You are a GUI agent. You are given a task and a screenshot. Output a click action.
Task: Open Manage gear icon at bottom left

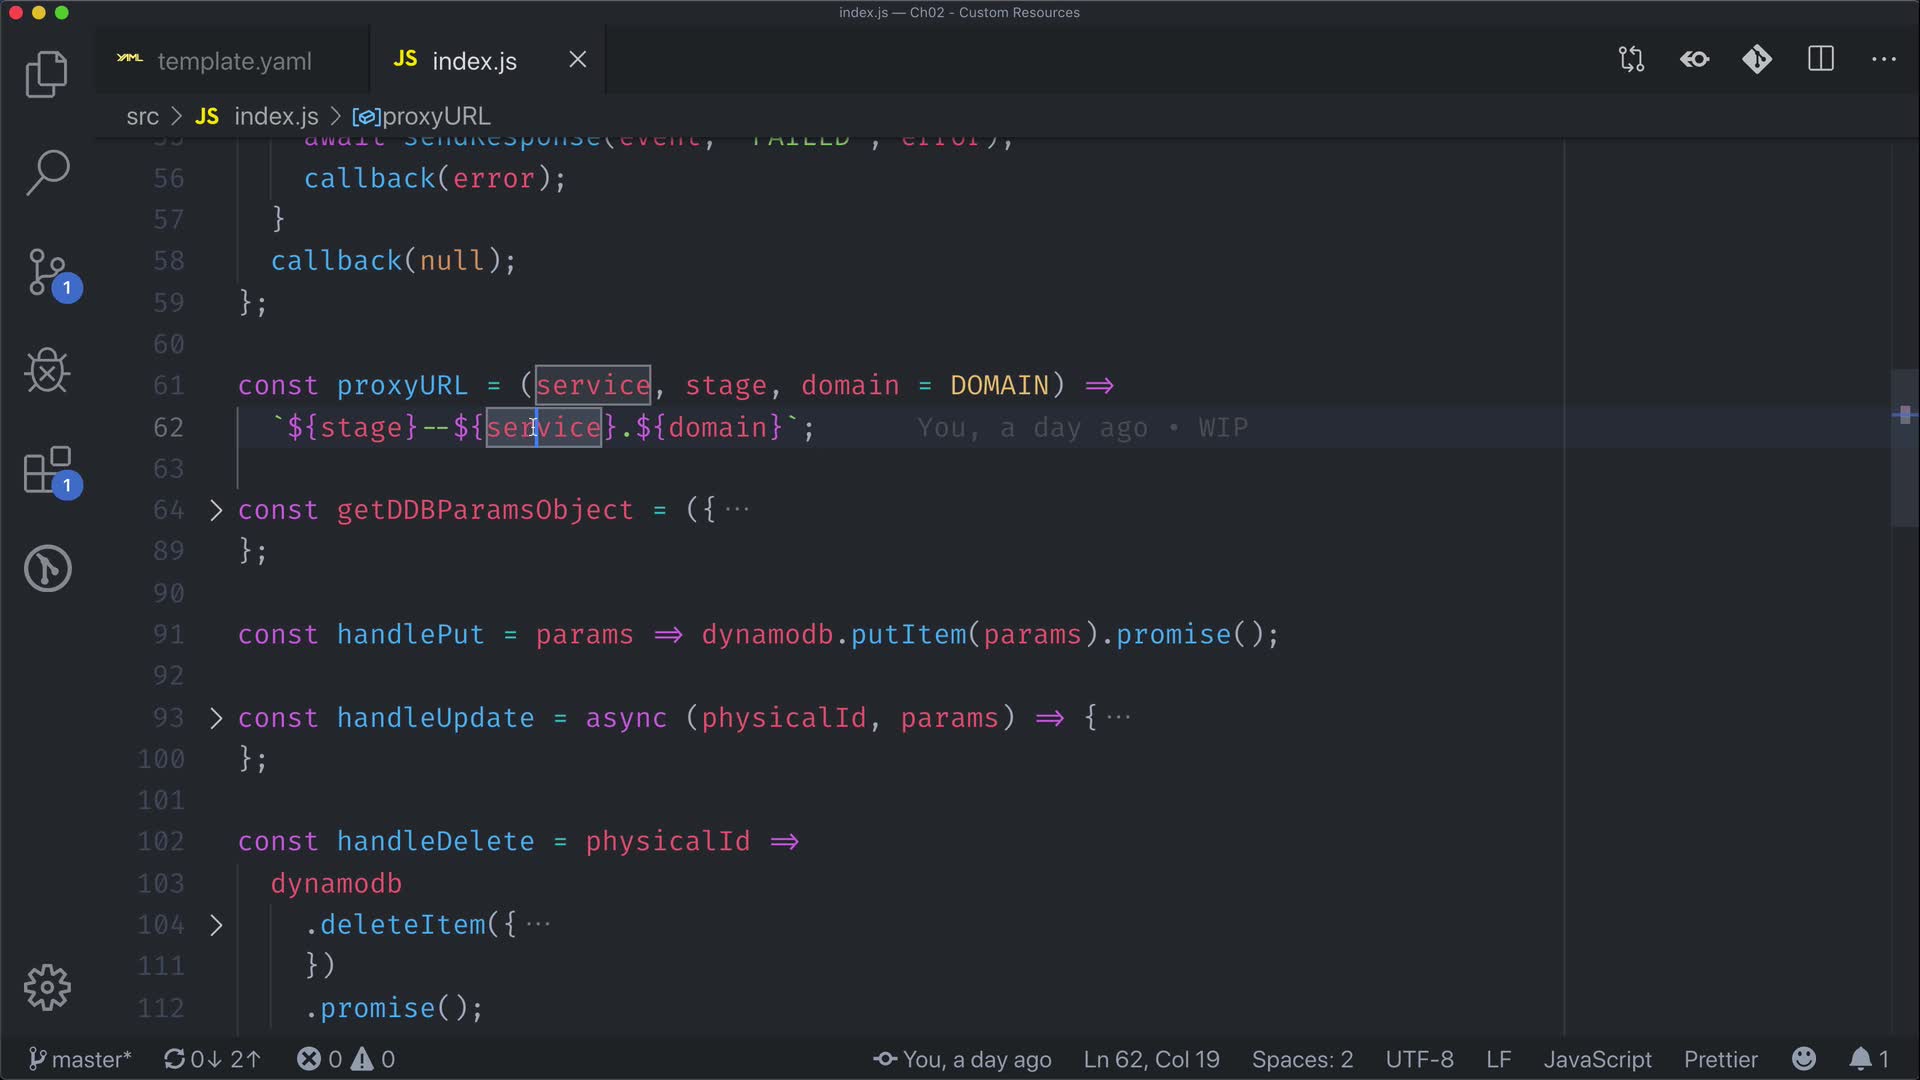[47, 987]
